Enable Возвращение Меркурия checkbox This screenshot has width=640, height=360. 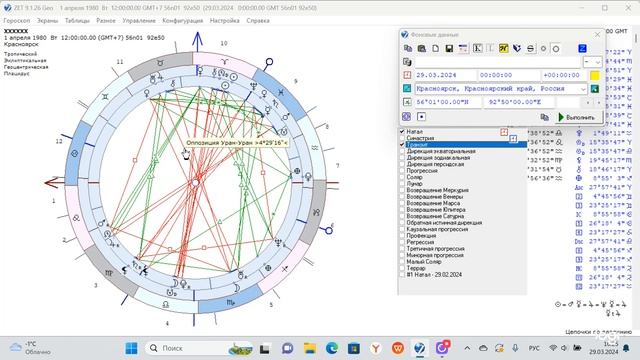pos(402,190)
